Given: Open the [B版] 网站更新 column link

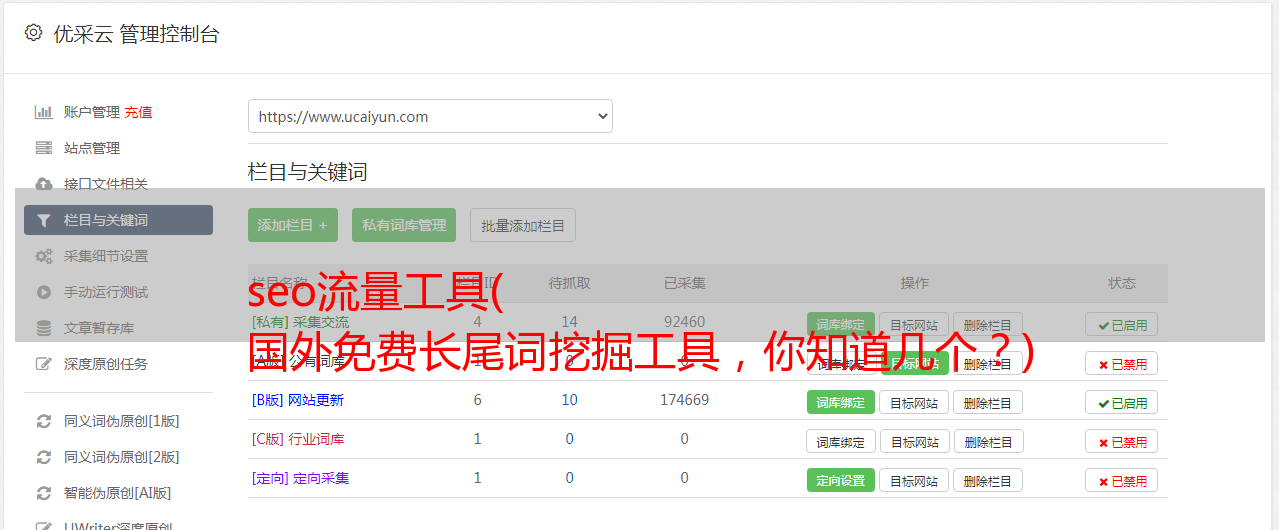Looking at the screenshot, I should point(298,400).
